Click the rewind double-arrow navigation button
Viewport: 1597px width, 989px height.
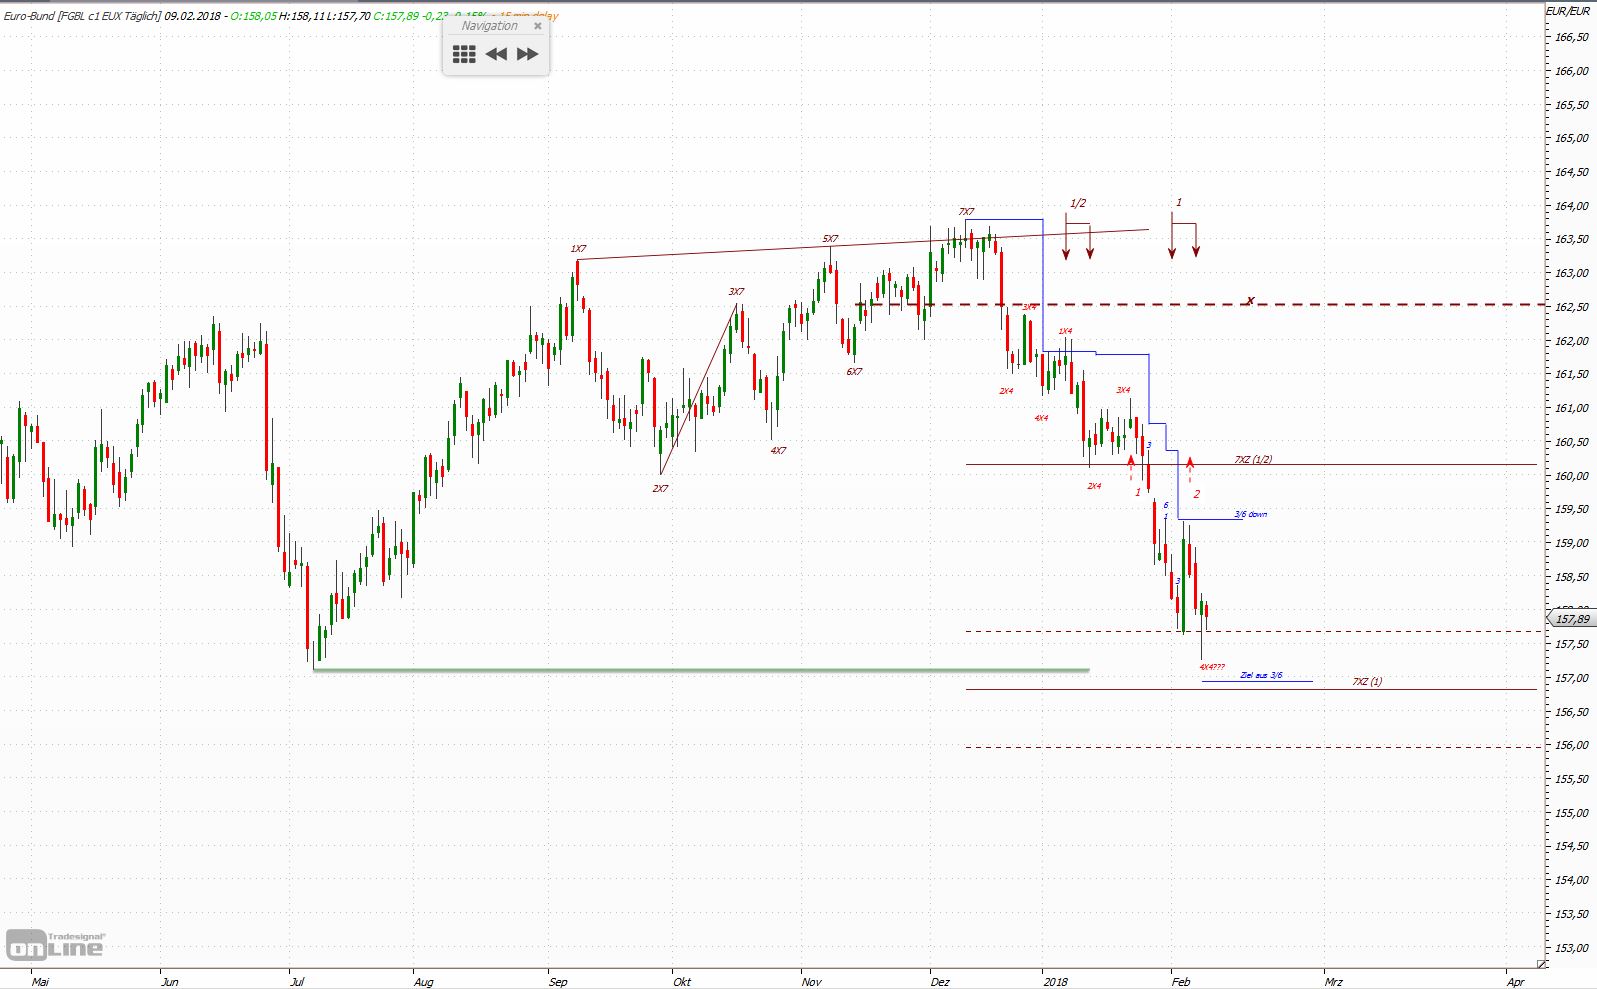[496, 54]
